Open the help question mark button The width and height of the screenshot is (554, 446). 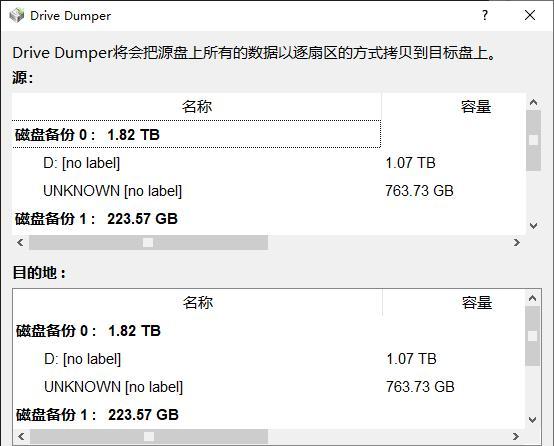pos(485,15)
